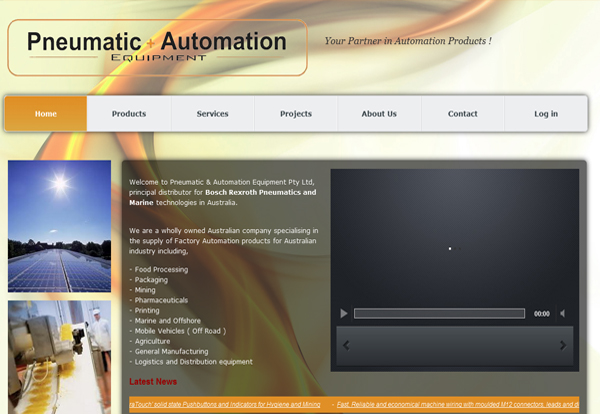Open the Services menu item
This screenshot has width=600, height=414.
(x=212, y=114)
